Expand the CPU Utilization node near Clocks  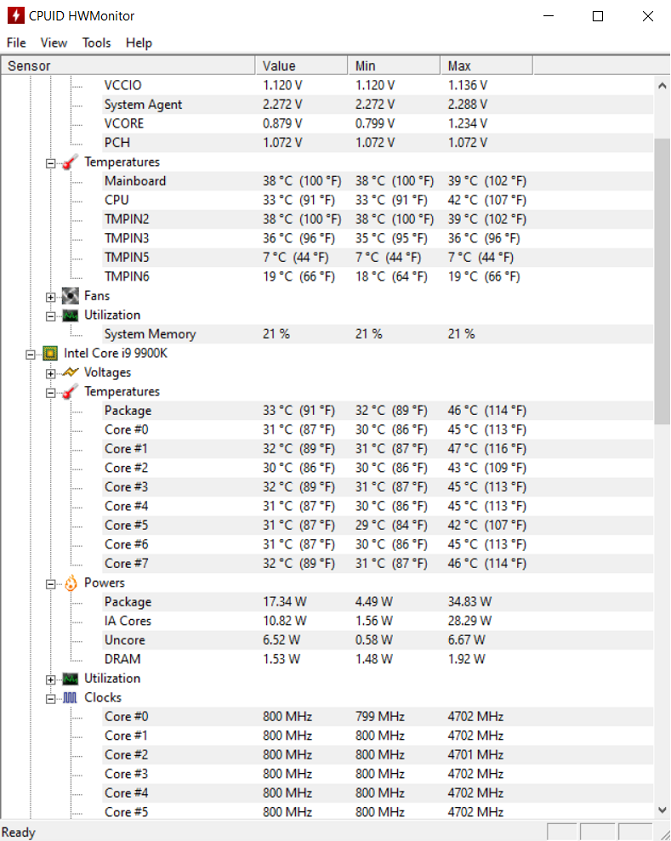50,680
